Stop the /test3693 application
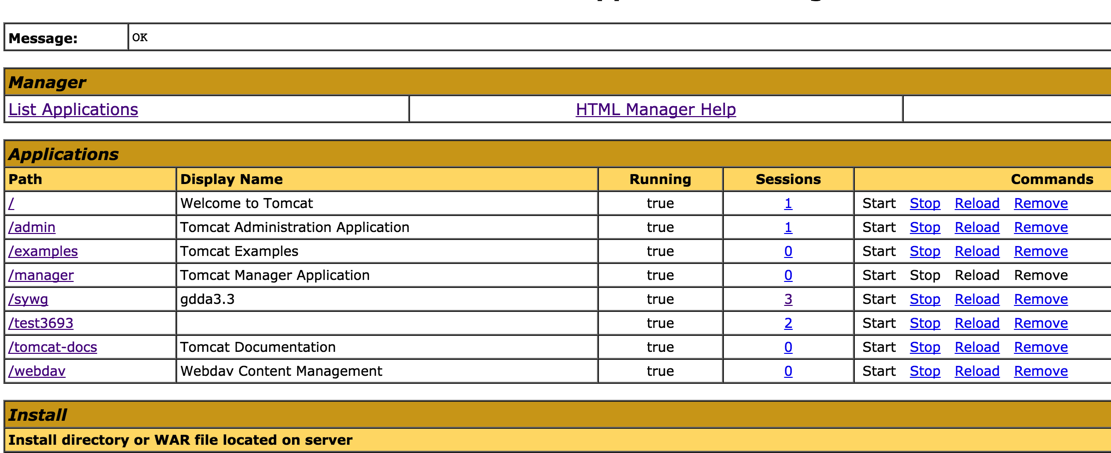The image size is (1111, 453). tap(925, 323)
